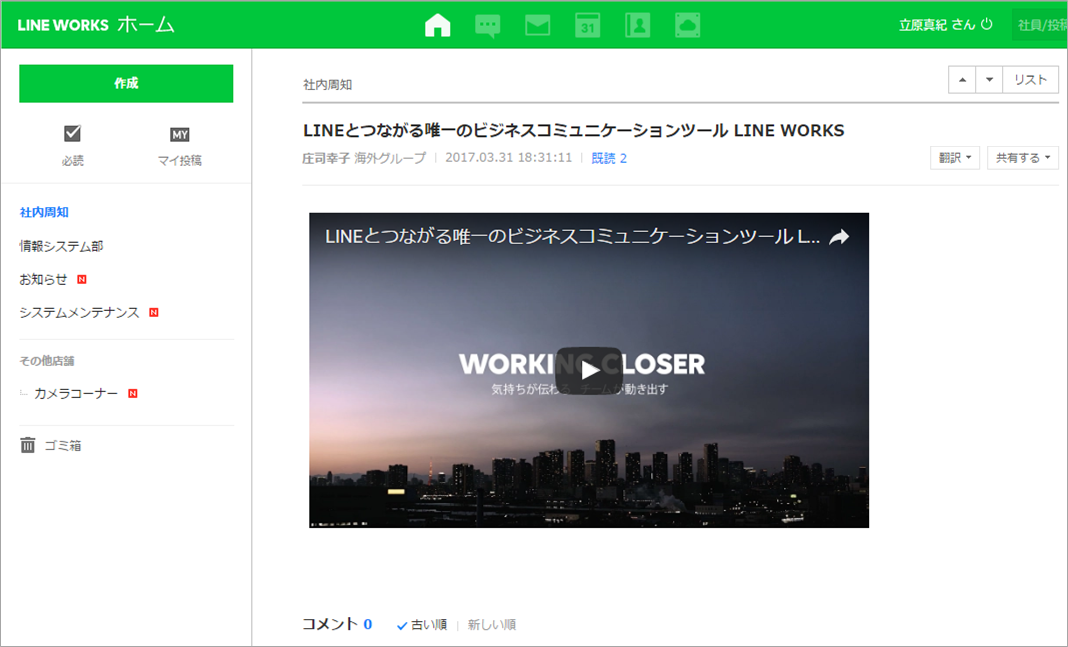
Task: Click the video share arrow icon
Action: (839, 237)
